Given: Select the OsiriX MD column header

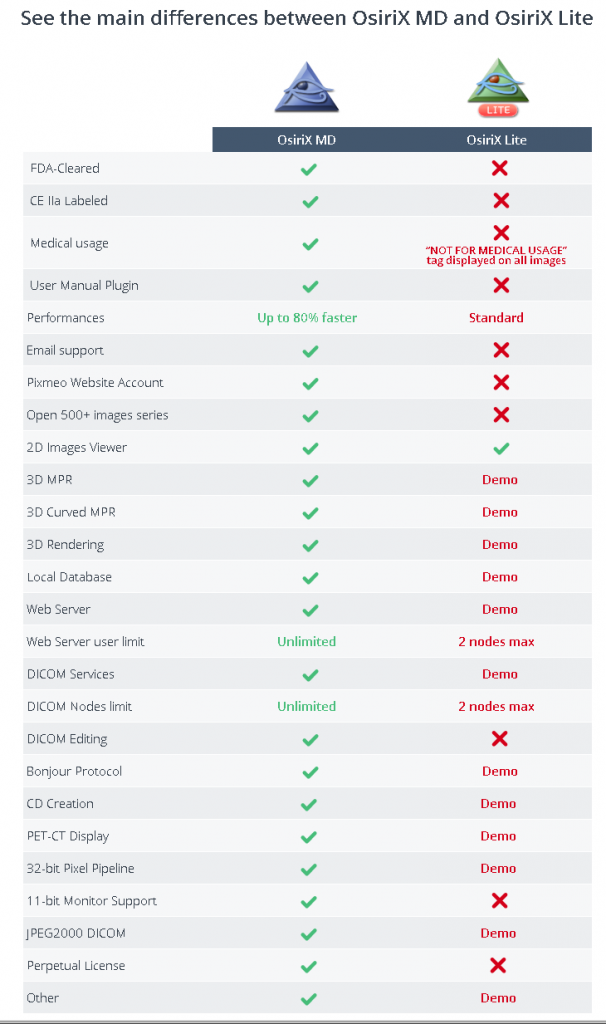Looking at the screenshot, I should [307, 140].
